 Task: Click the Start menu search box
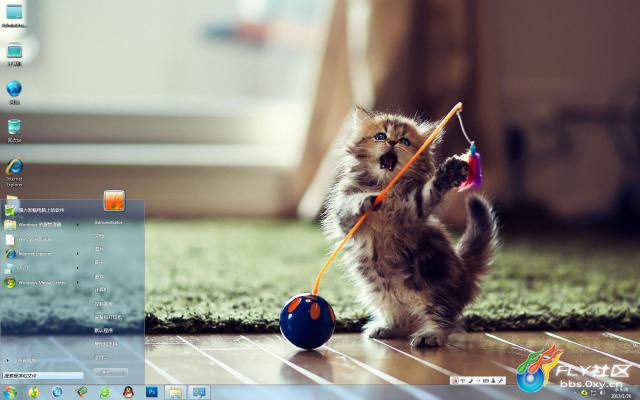[43, 376]
